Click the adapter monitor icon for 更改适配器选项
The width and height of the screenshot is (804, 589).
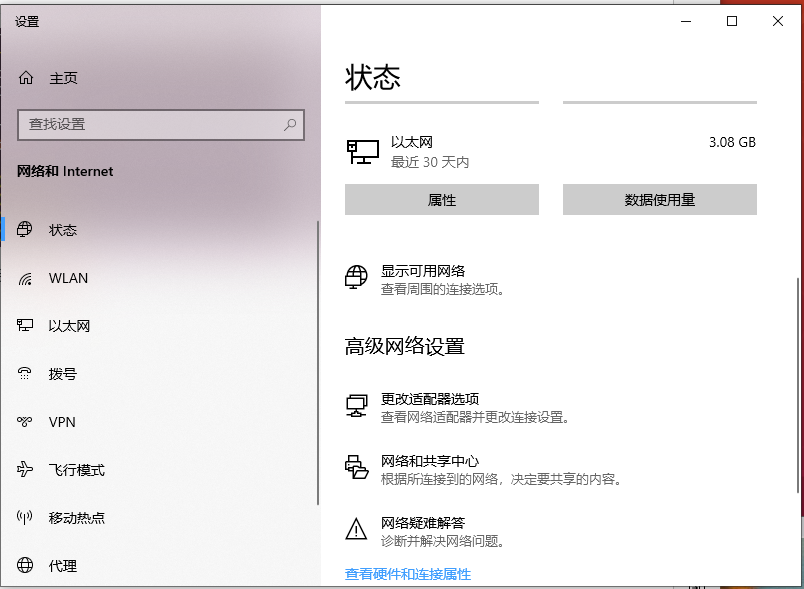356,405
